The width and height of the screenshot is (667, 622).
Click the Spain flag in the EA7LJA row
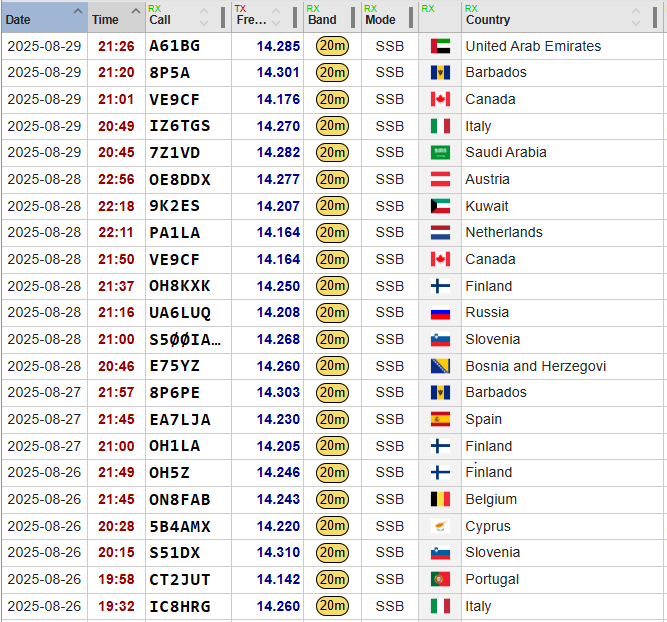click(440, 420)
